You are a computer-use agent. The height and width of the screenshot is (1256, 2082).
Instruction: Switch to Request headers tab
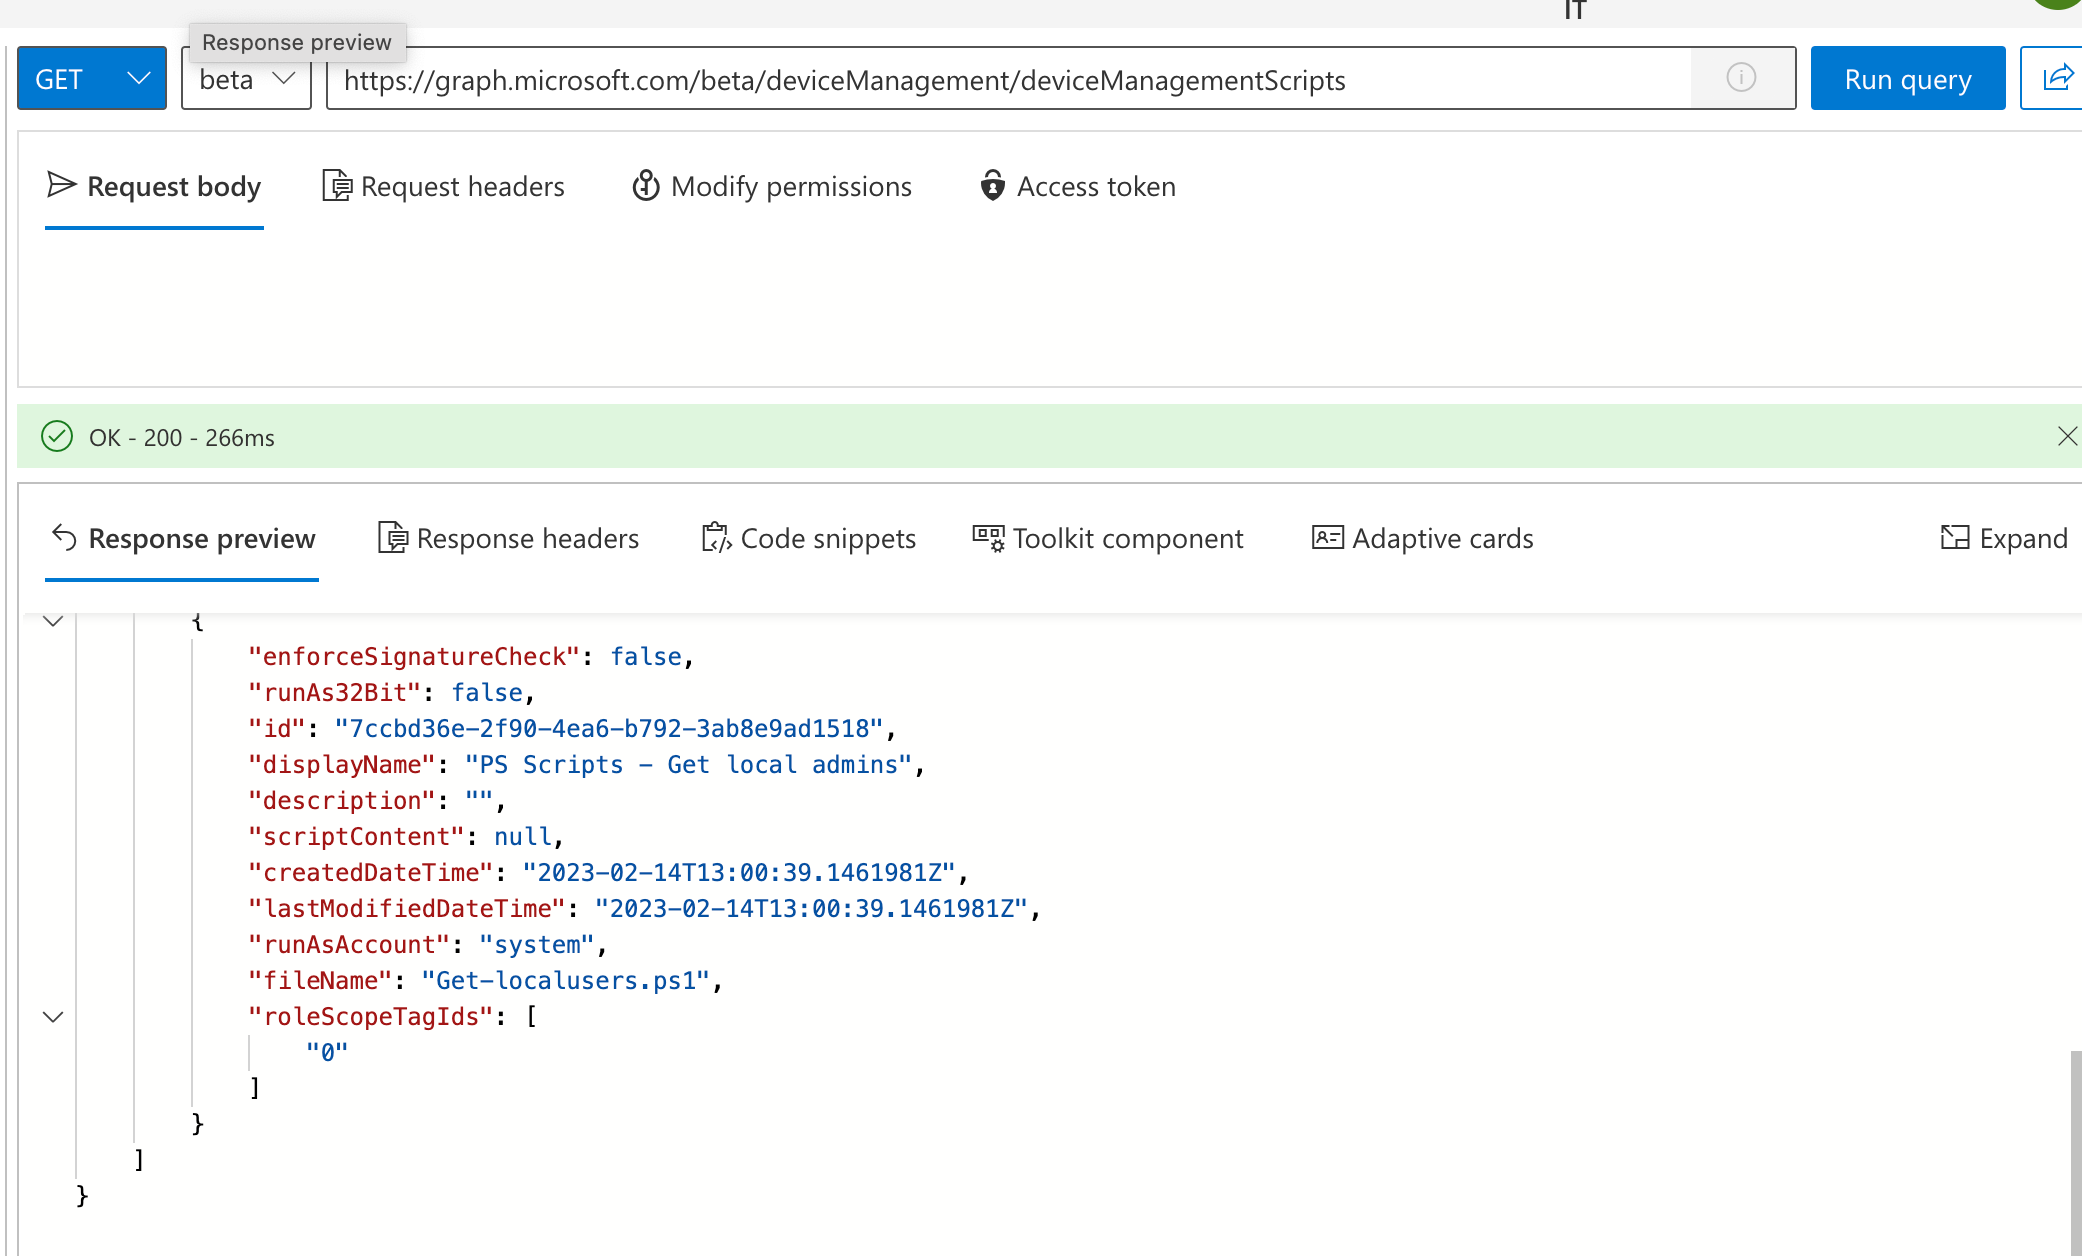click(443, 187)
